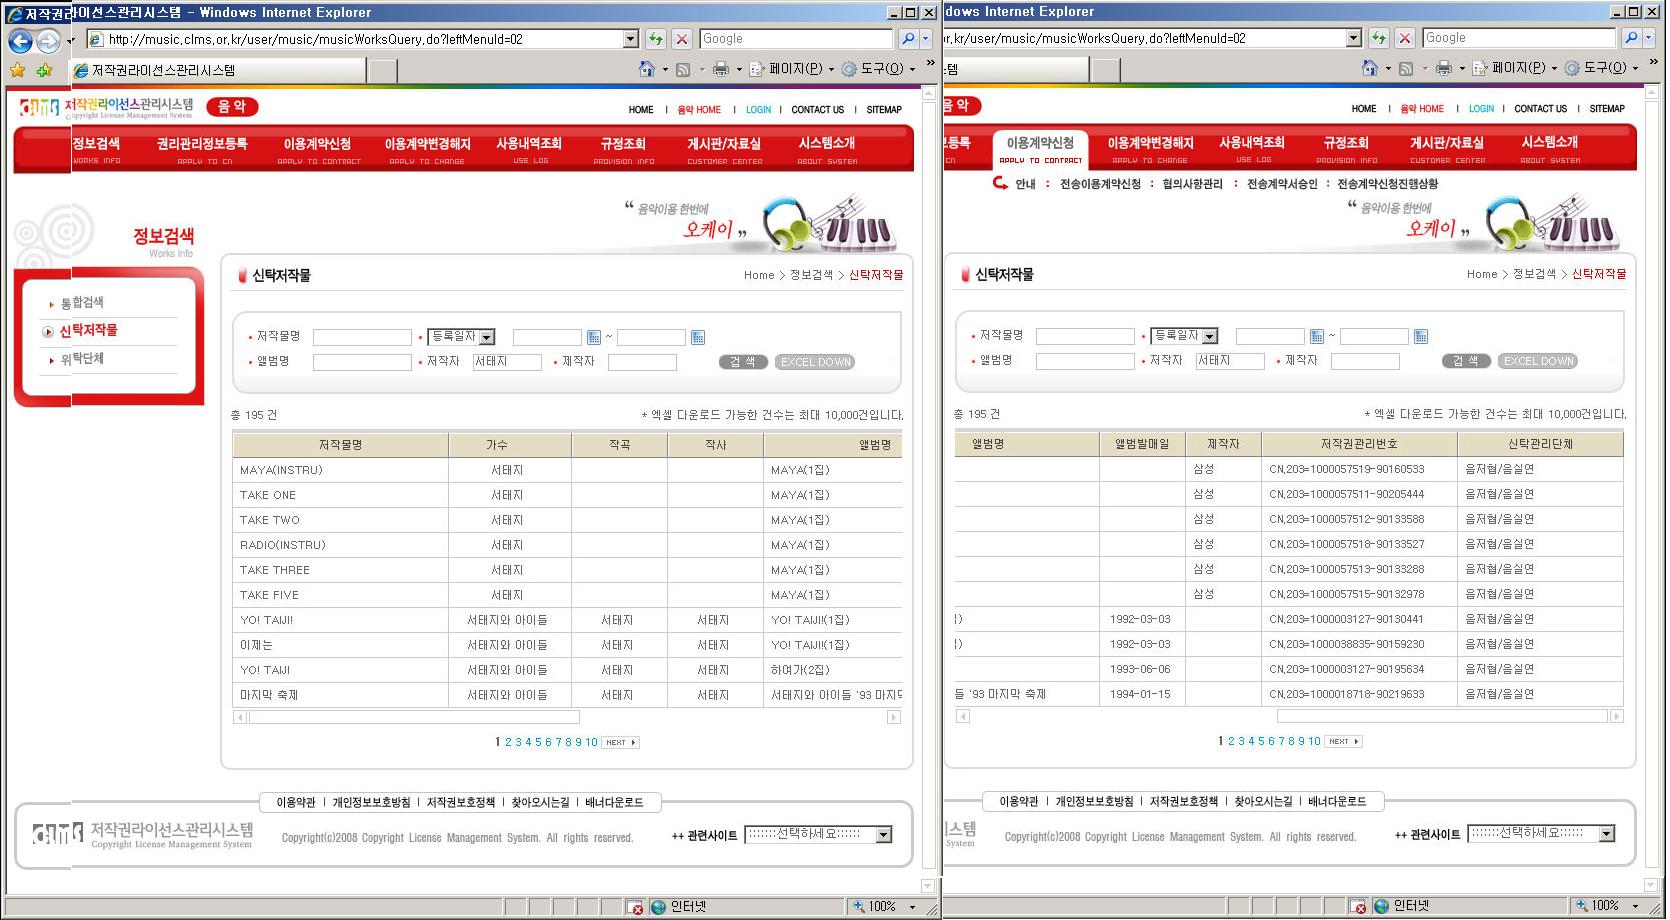Click the CLMS logo in left window header
1670x920 pixels.
[x=106, y=107]
